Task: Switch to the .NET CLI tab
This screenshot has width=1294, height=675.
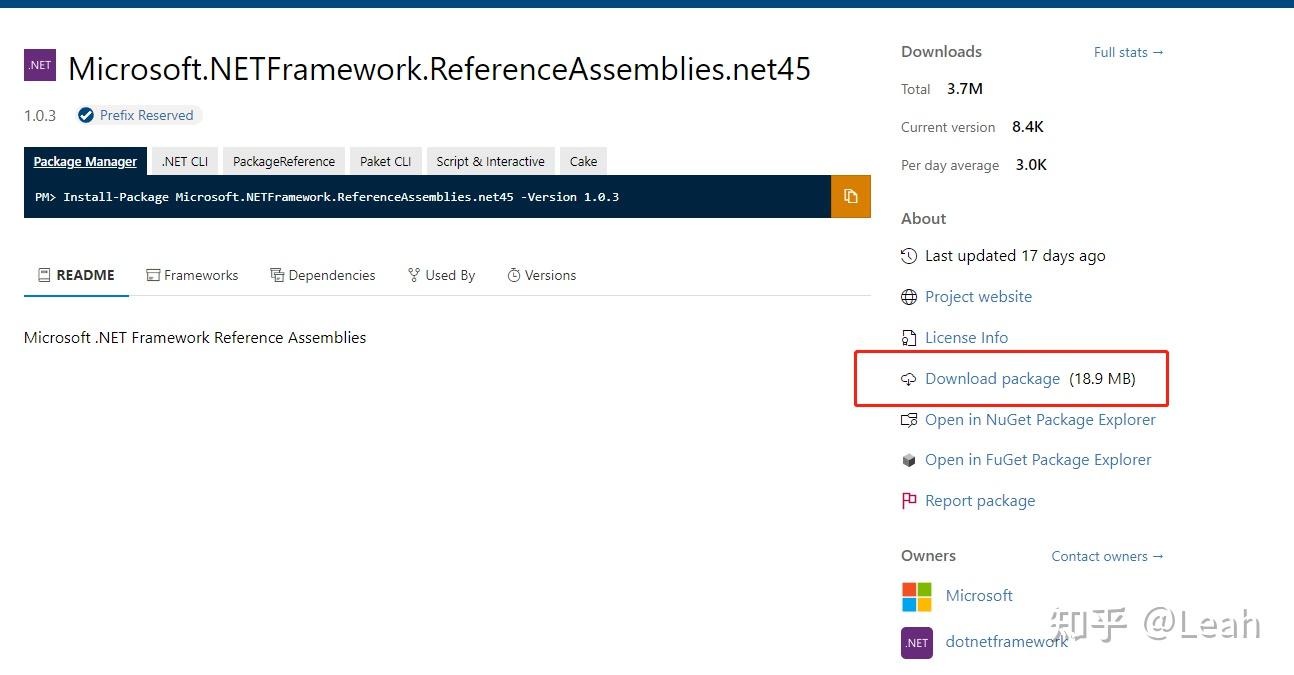Action: (x=184, y=161)
